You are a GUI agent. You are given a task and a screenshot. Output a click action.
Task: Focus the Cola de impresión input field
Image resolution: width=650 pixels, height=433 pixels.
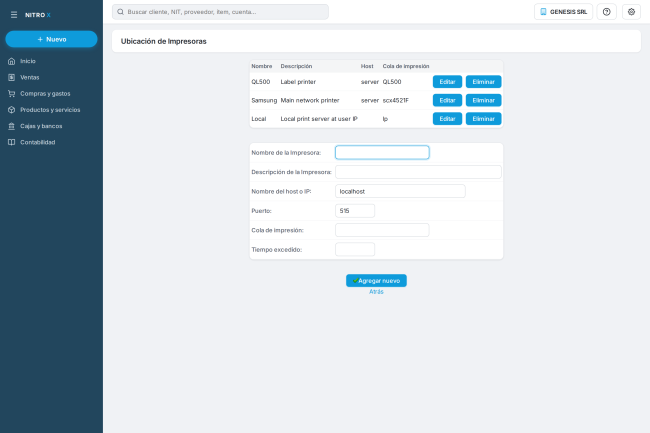pyautogui.click(x=382, y=230)
